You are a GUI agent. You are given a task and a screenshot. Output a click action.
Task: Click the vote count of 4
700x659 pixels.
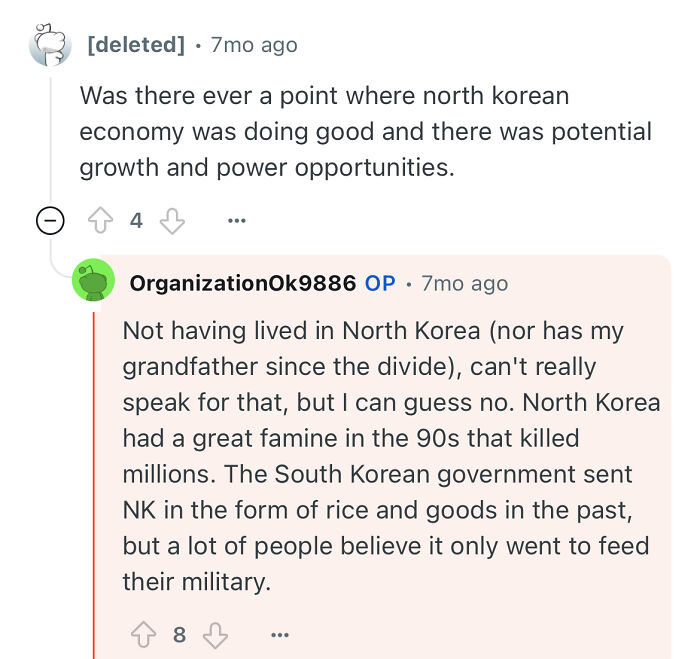coord(137,221)
